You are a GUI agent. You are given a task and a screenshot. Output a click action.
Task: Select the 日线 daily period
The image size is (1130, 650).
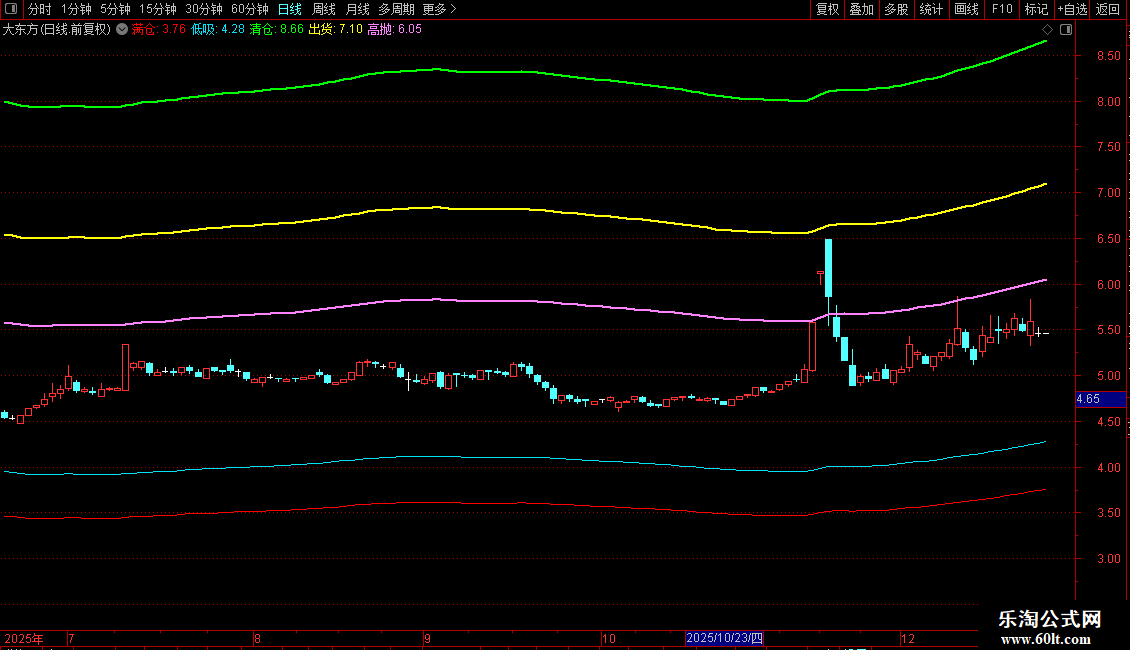coord(290,9)
